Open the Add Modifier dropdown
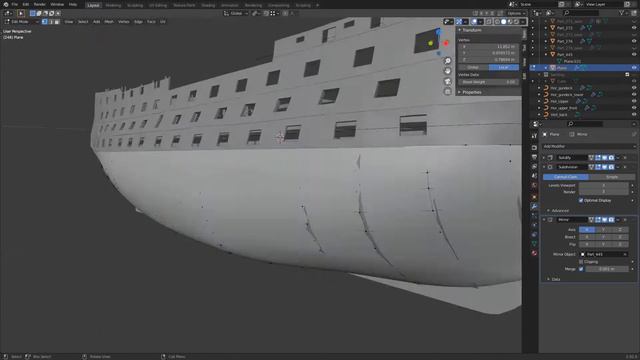640x360 pixels. (588, 146)
